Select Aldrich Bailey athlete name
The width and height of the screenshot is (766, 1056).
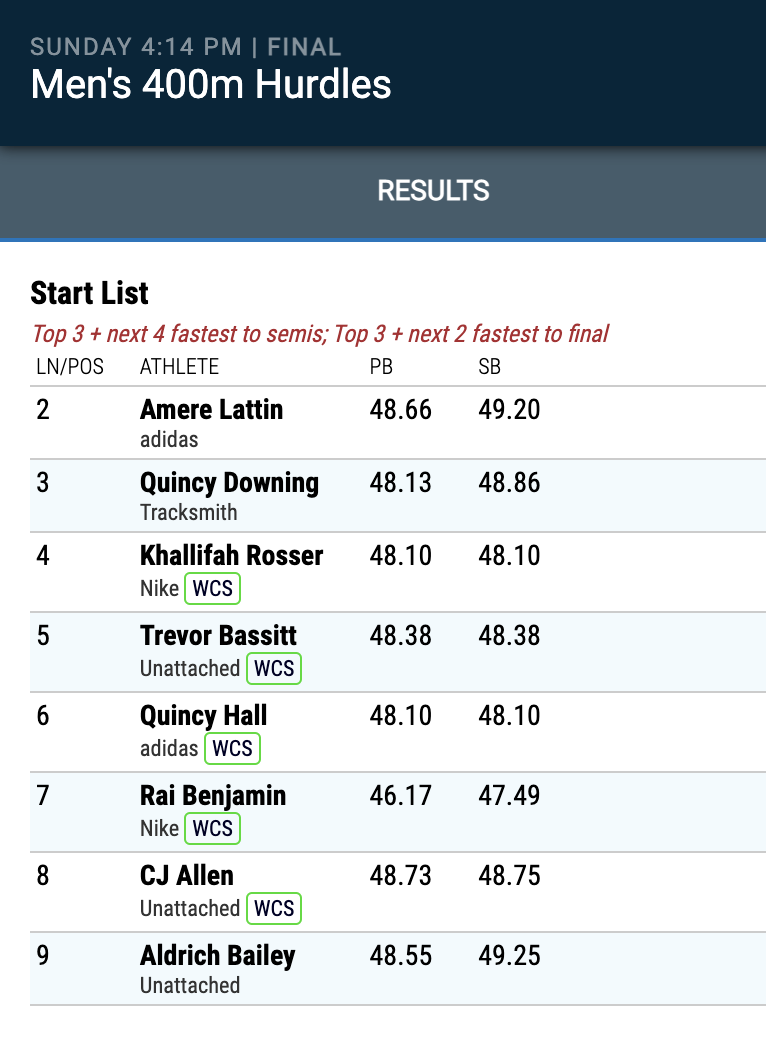[218, 956]
